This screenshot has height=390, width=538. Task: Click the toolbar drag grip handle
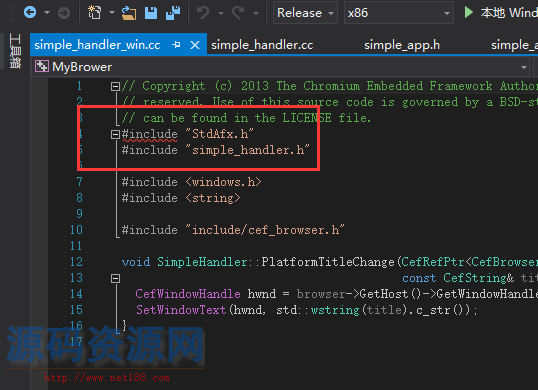12,13
